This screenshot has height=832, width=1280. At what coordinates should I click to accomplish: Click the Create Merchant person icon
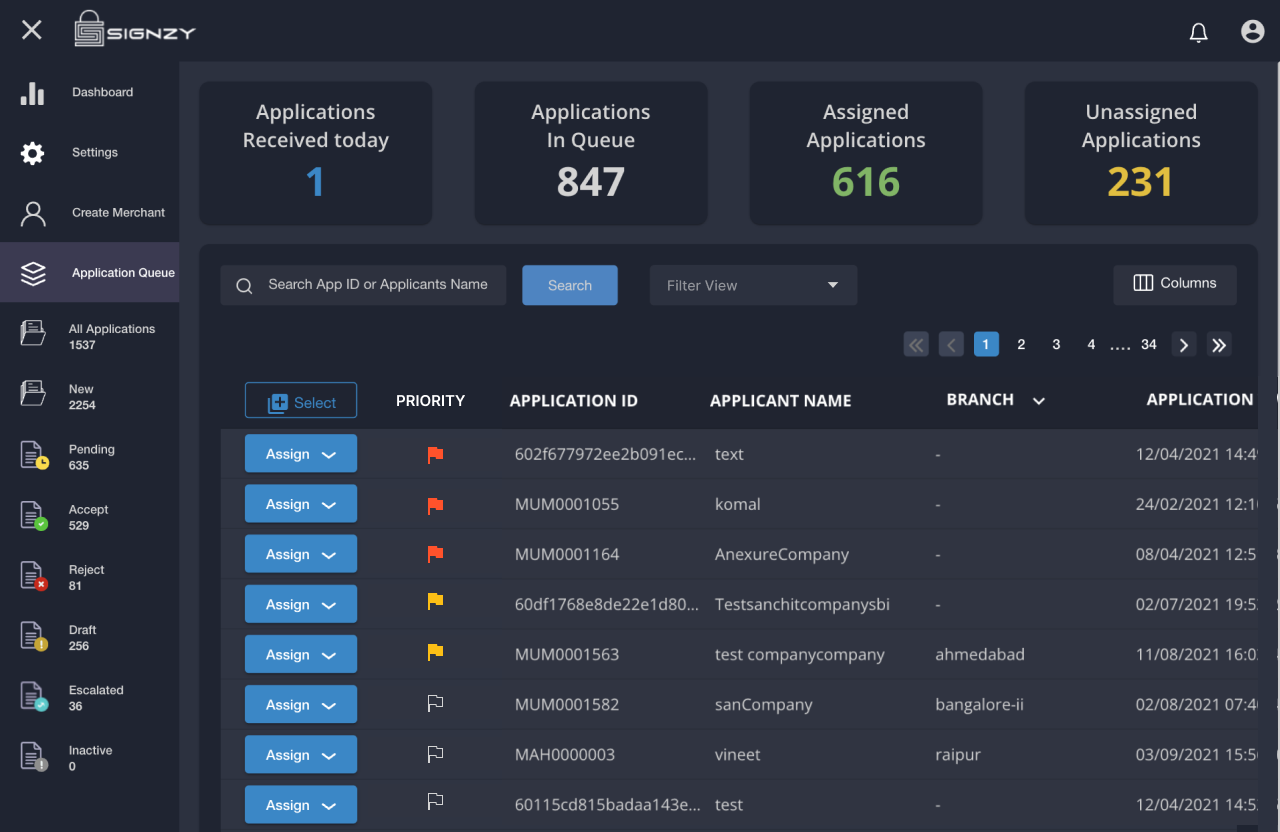33,213
